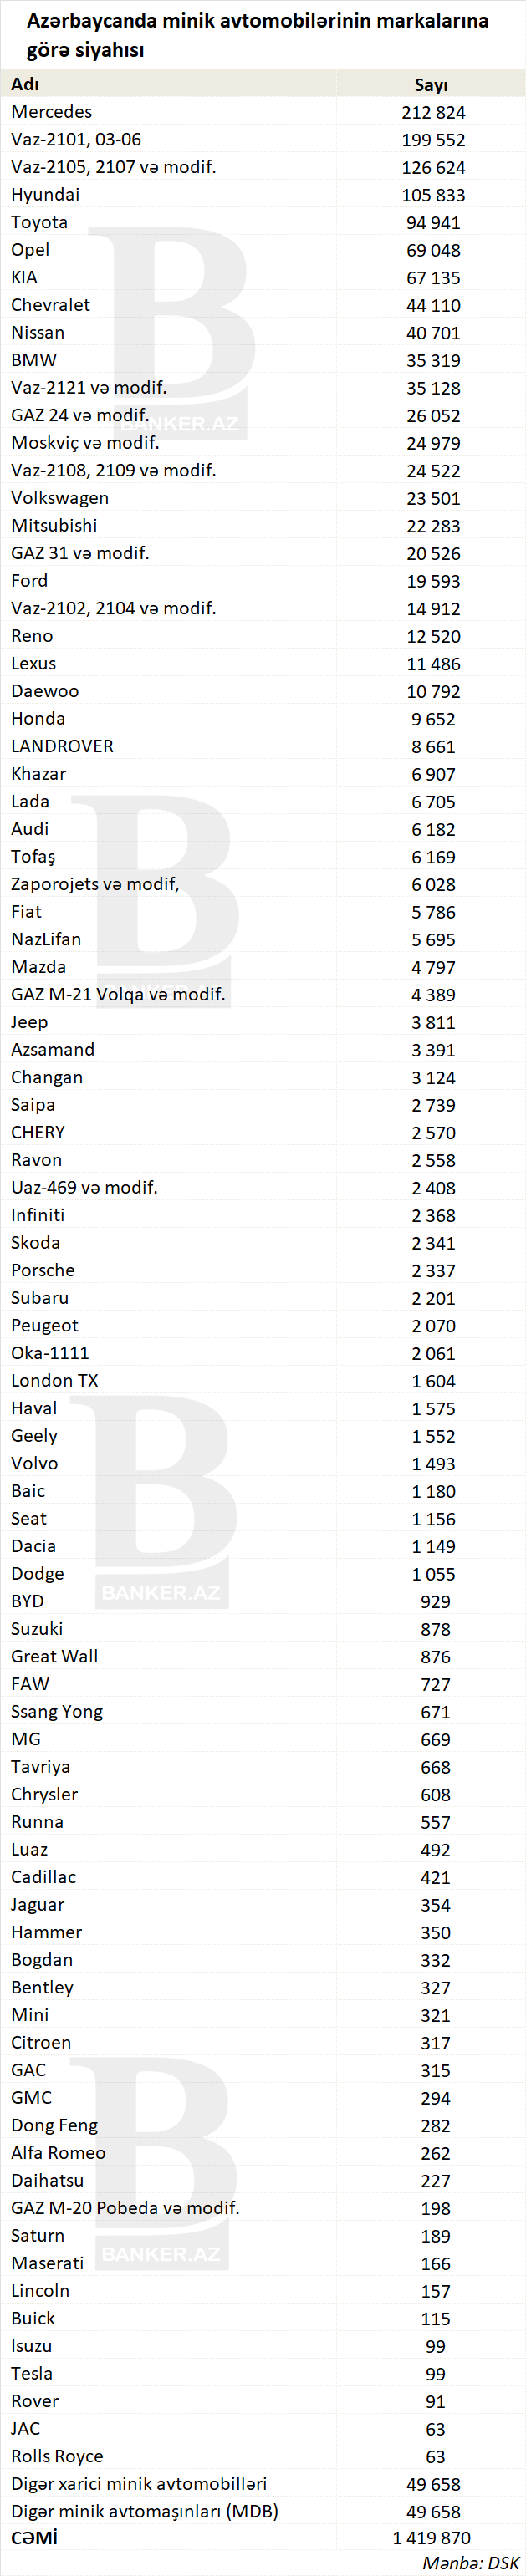This screenshot has width=526, height=2576.
Task: Click the Hyundai count 105 833
Action: (x=433, y=195)
